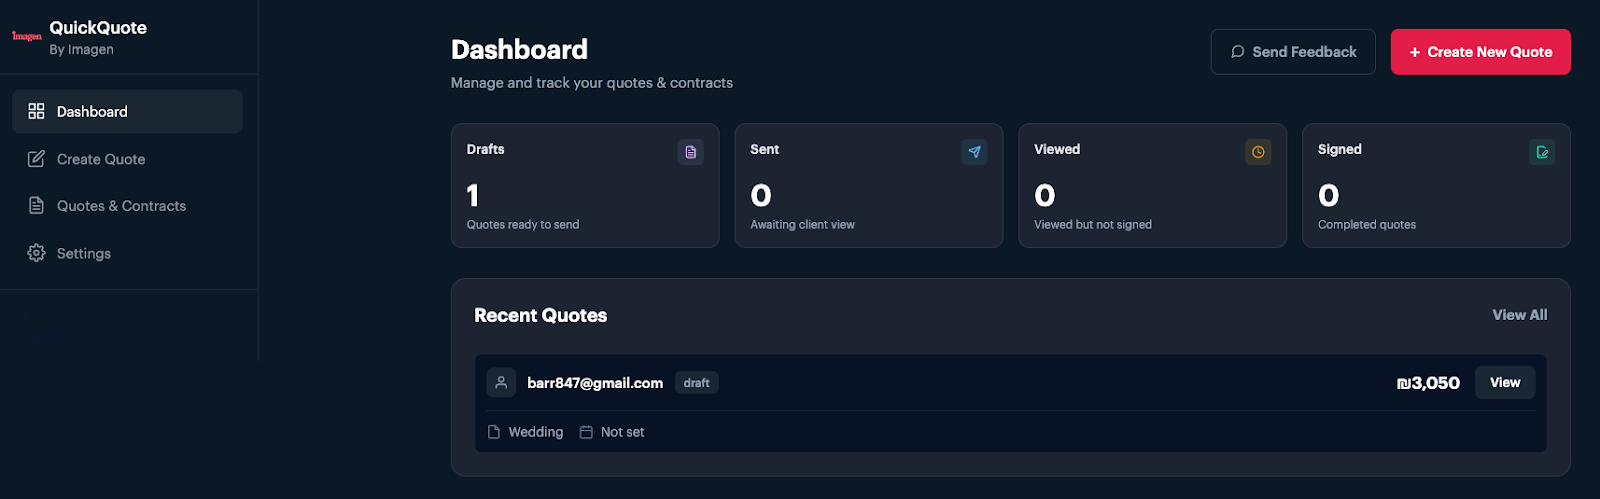Image resolution: width=1600 pixels, height=499 pixels.
Task: Click the Quotes & Contracts document icon
Action: [36, 205]
